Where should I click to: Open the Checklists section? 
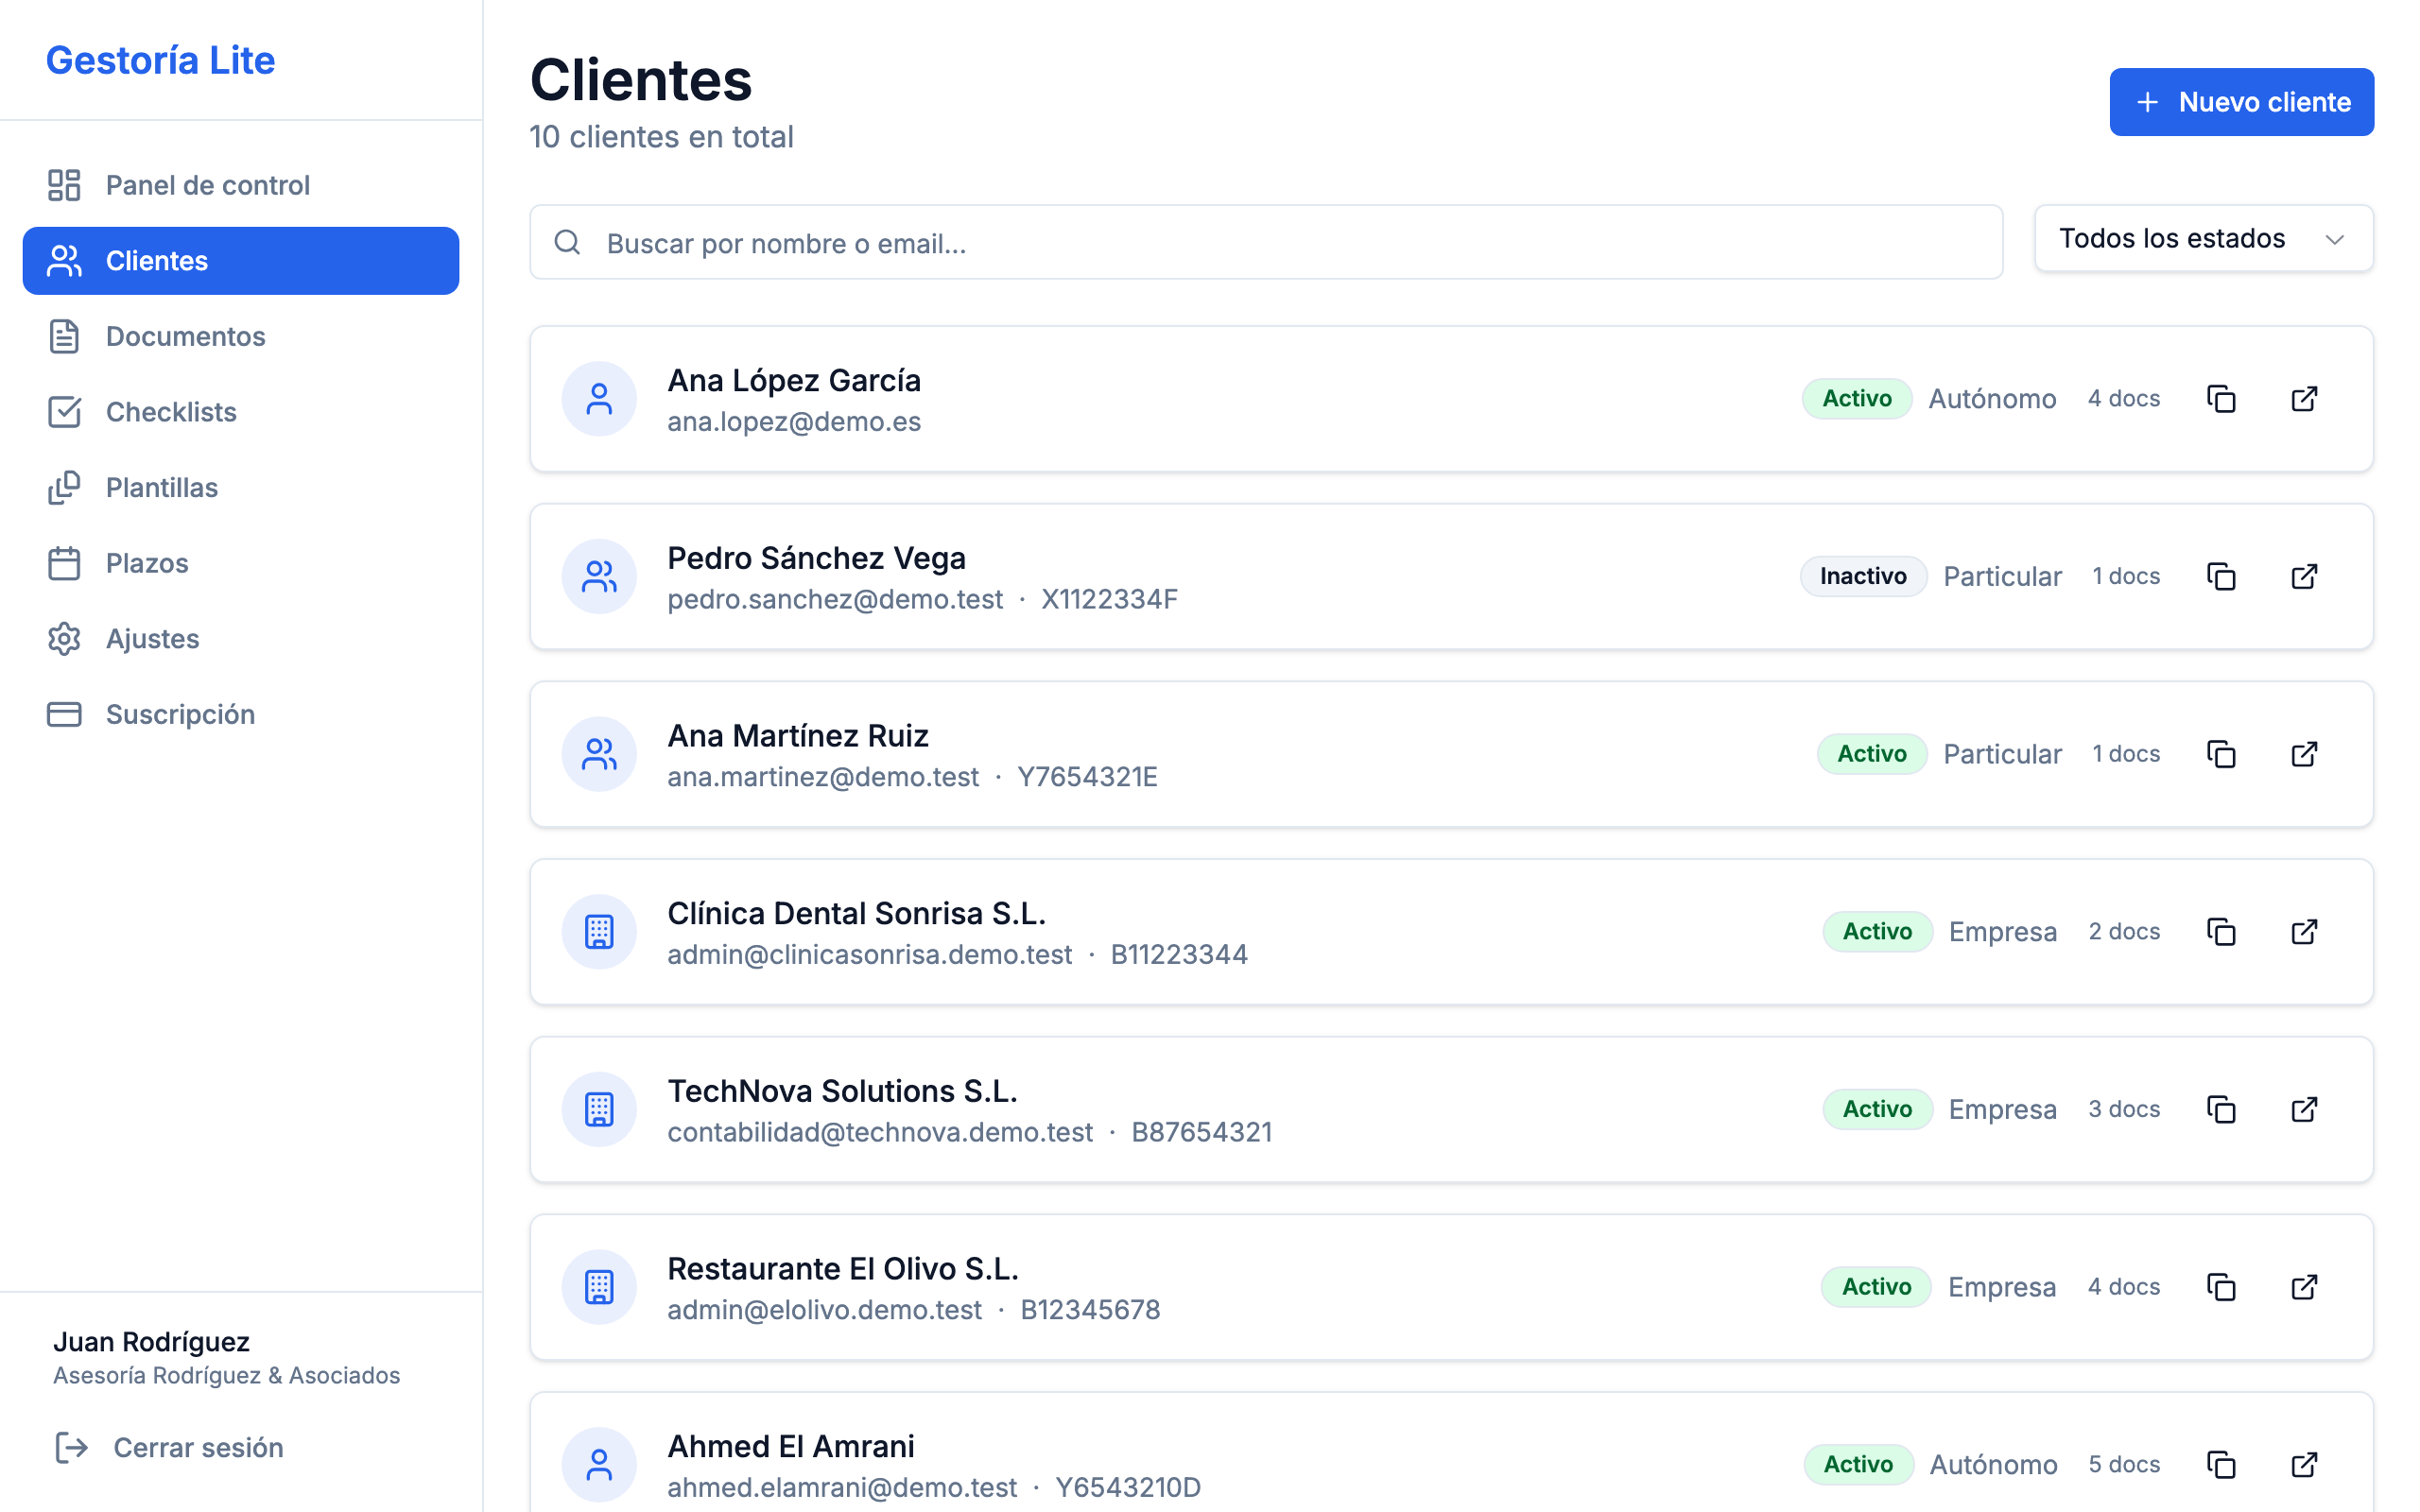point(171,412)
